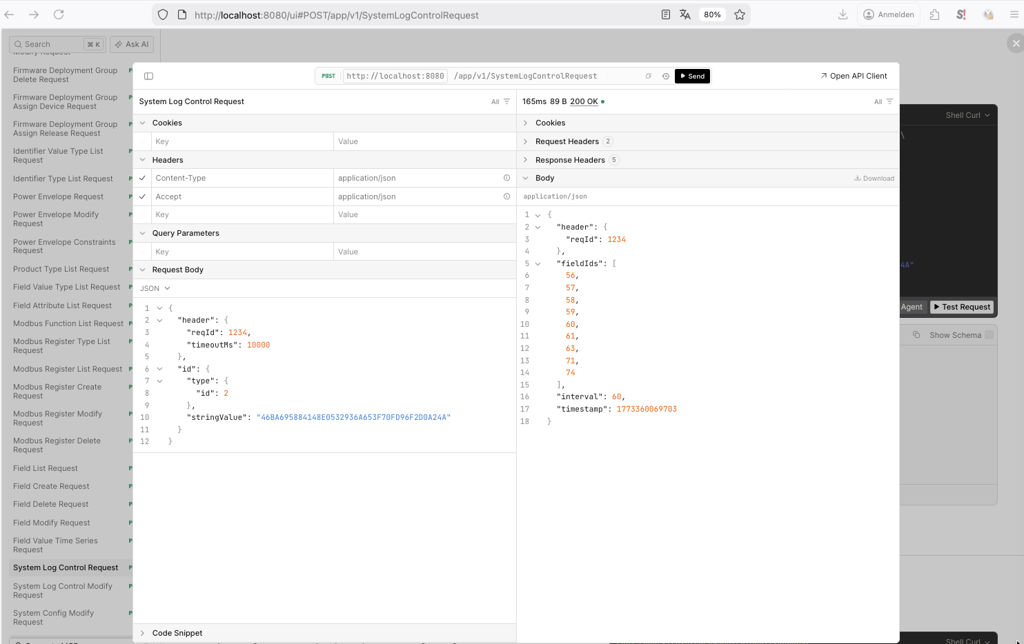This screenshot has height=644, width=1024.
Task: Click the cookies Value field
Action: coord(424,141)
